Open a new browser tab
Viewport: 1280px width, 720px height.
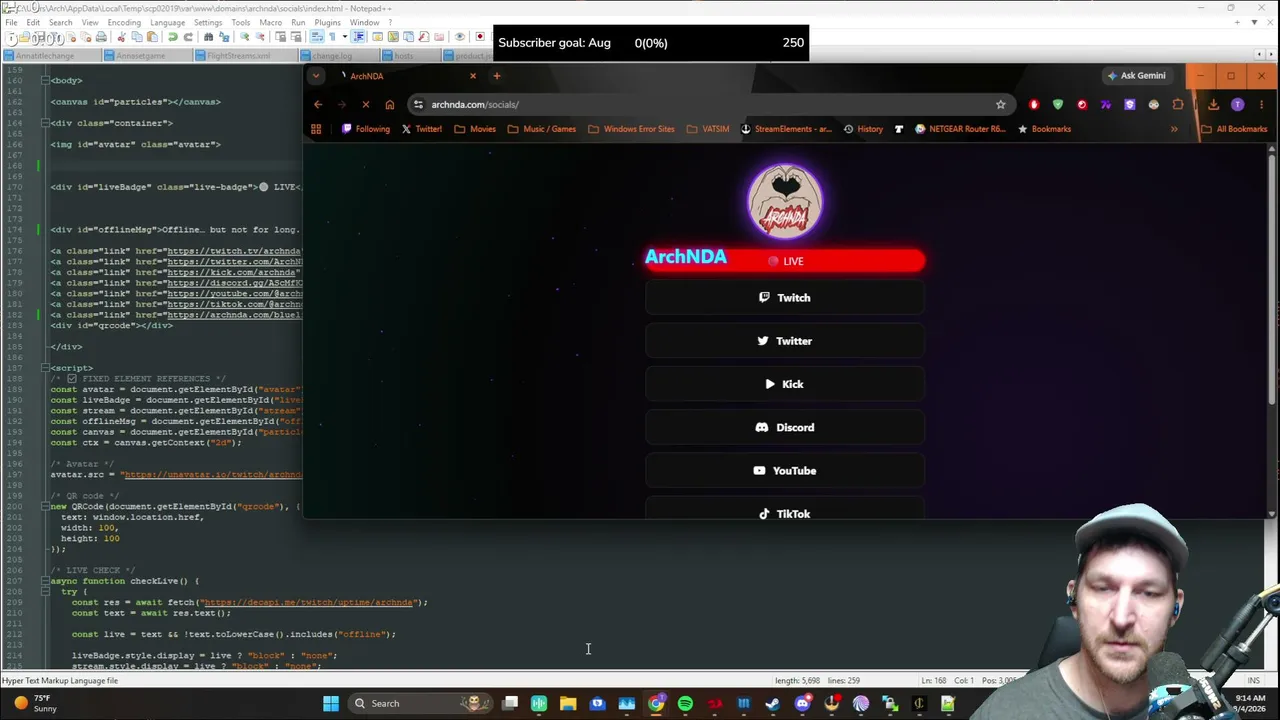click(496, 76)
